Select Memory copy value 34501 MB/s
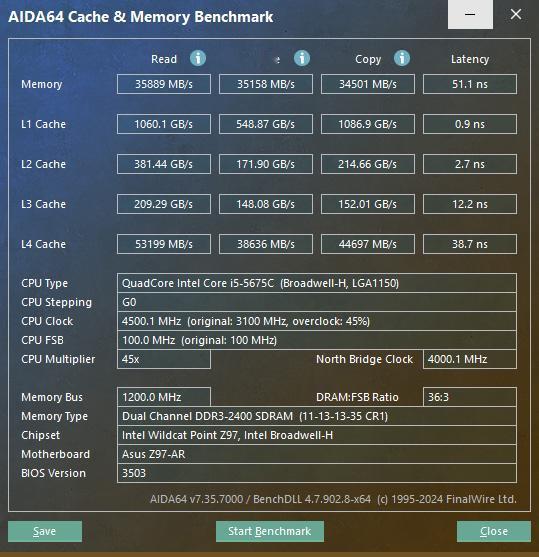Image resolution: width=539 pixels, height=557 pixels. [x=368, y=84]
